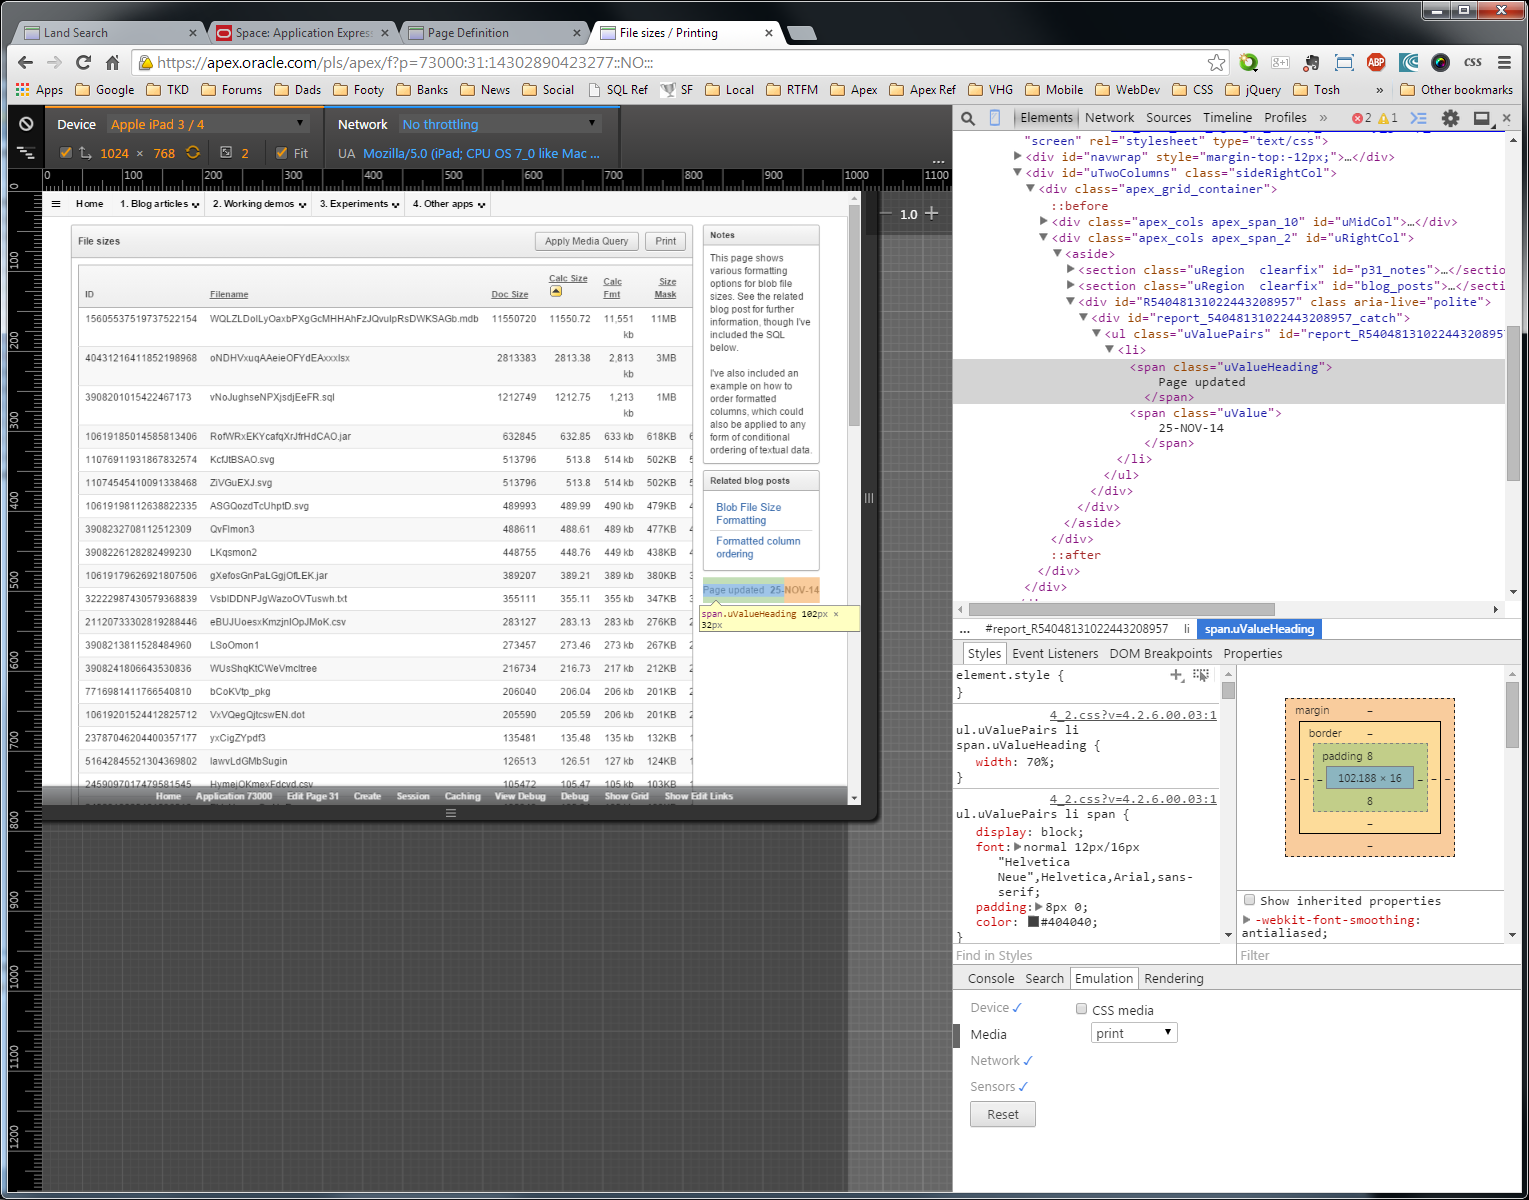
Task: Switch to the Network panel tab
Action: point(1109,118)
